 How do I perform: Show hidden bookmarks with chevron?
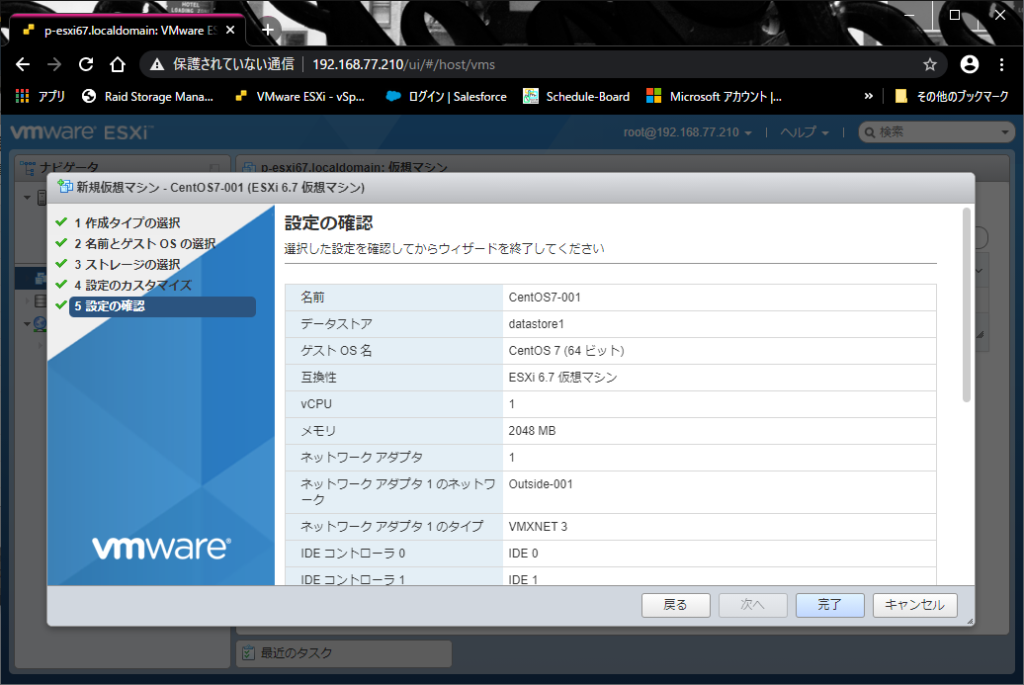click(x=868, y=97)
